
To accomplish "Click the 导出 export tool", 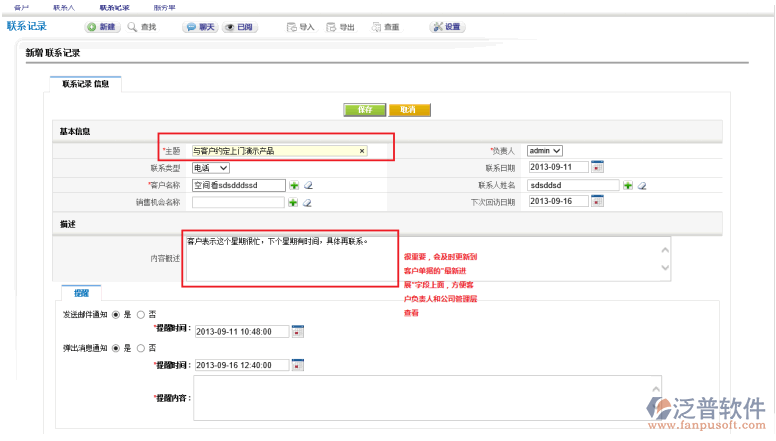I will [340, 27].
